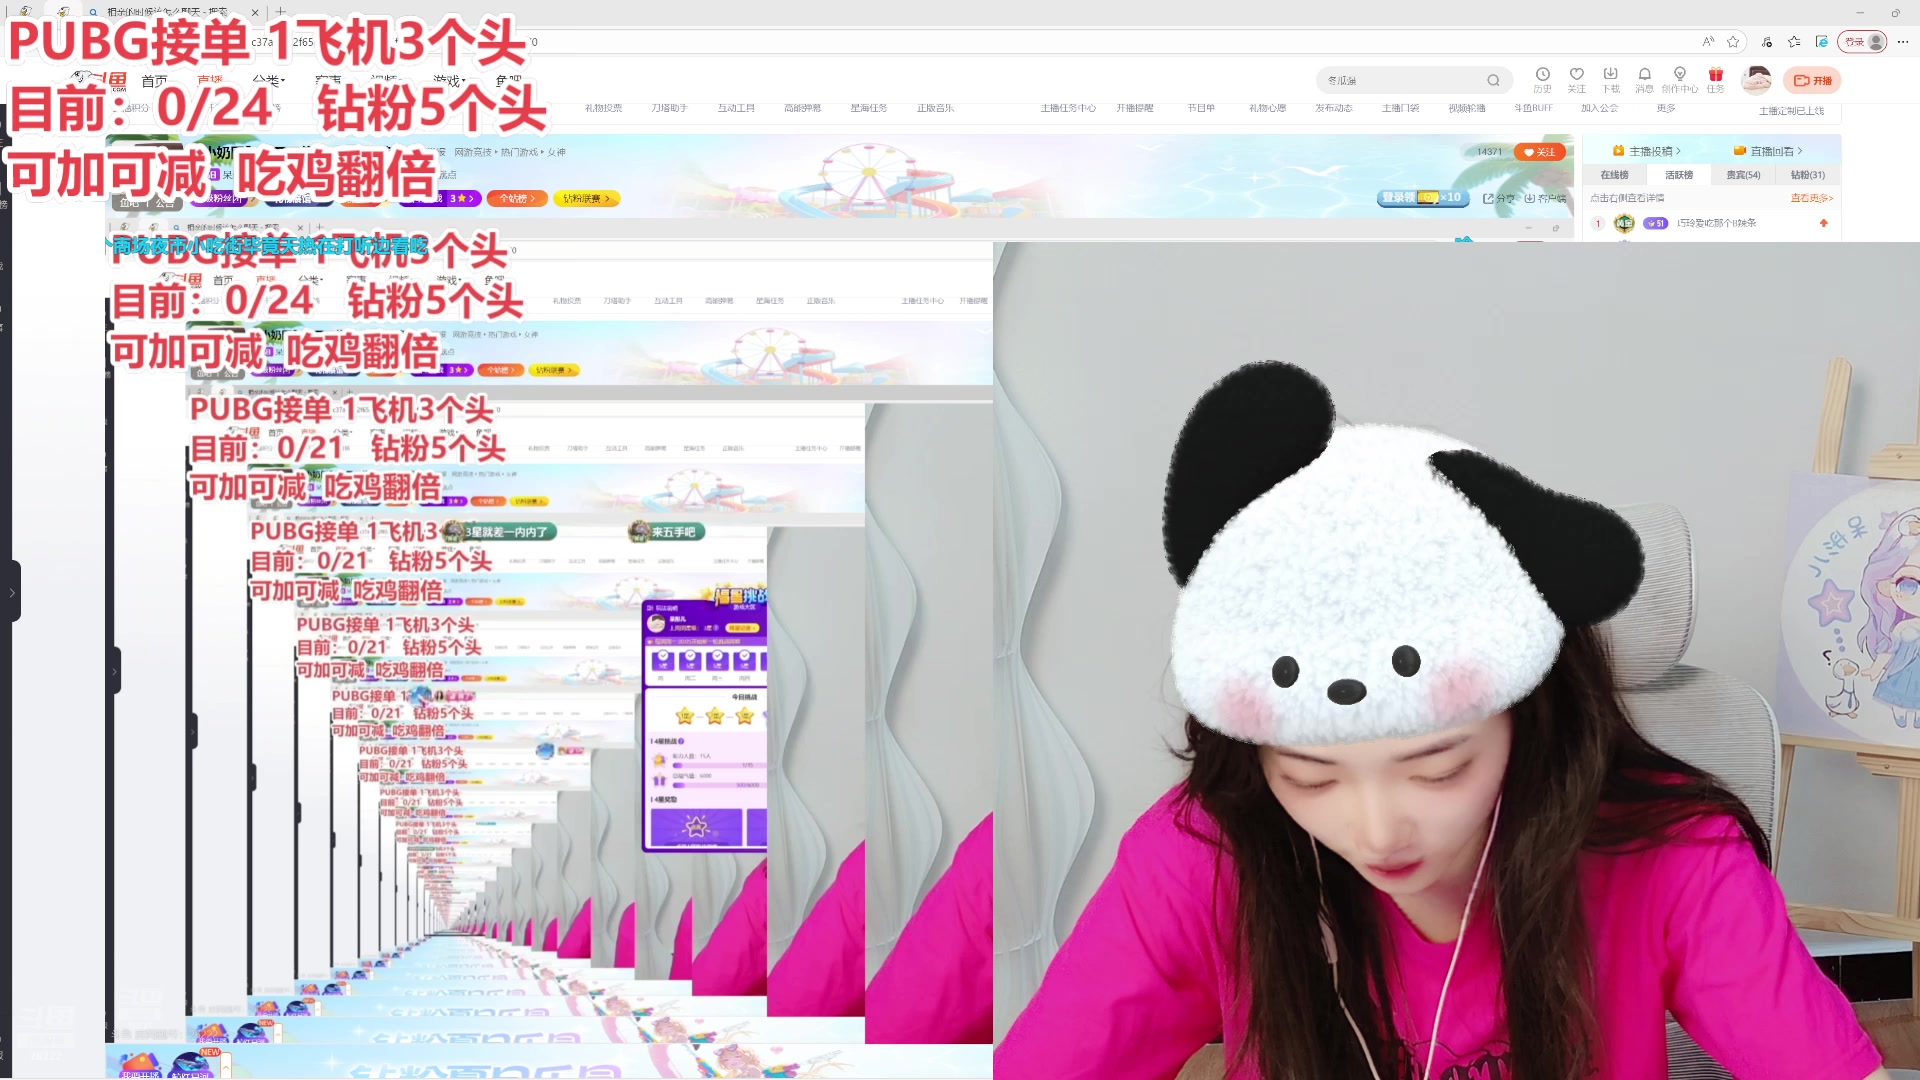The image size is (1920, 1080).
Task: Click the search magnifier icon
Action: [x=1493, y=80]
